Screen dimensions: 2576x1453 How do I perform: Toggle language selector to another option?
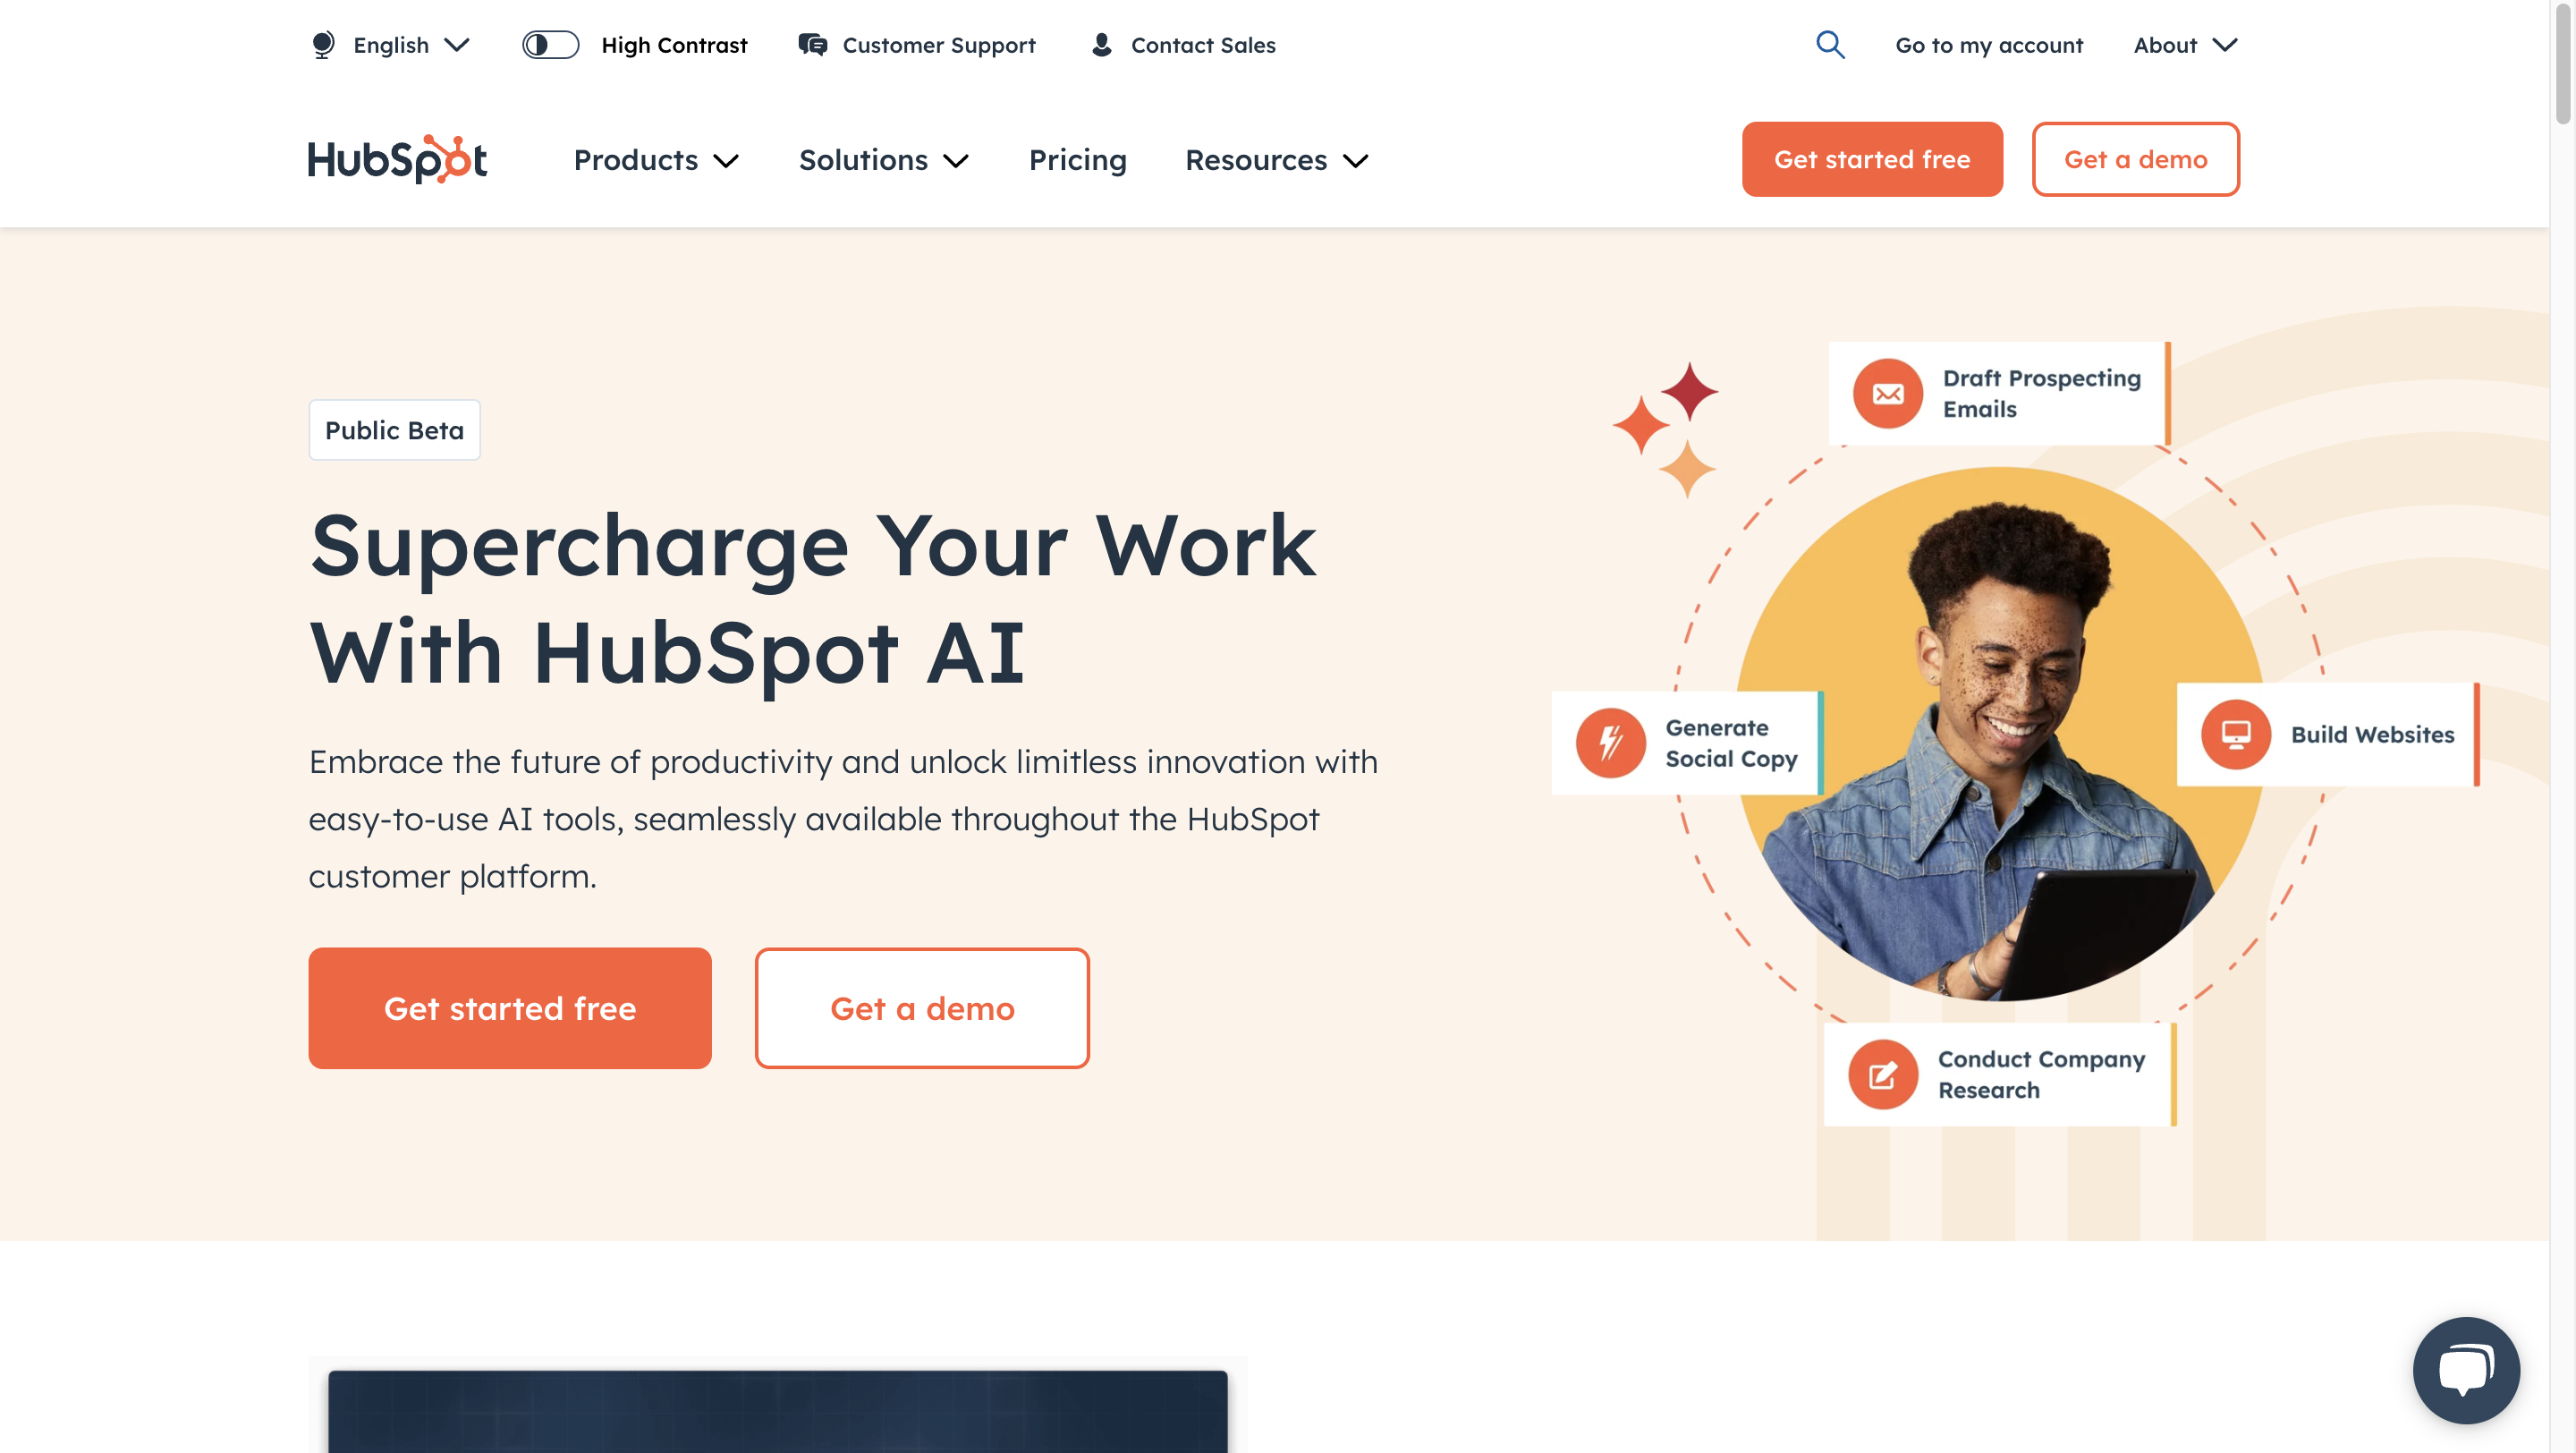coord(389,44)
